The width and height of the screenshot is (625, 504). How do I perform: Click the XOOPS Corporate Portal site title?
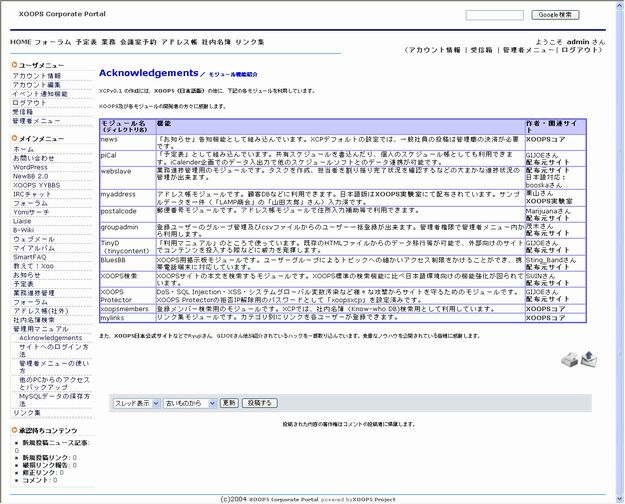tap(62, 14)
